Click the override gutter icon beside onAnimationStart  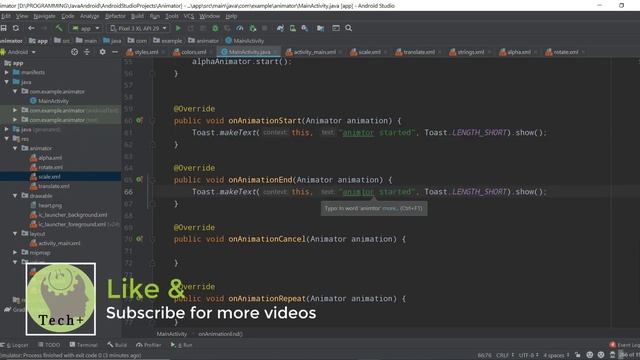point(139,120)
